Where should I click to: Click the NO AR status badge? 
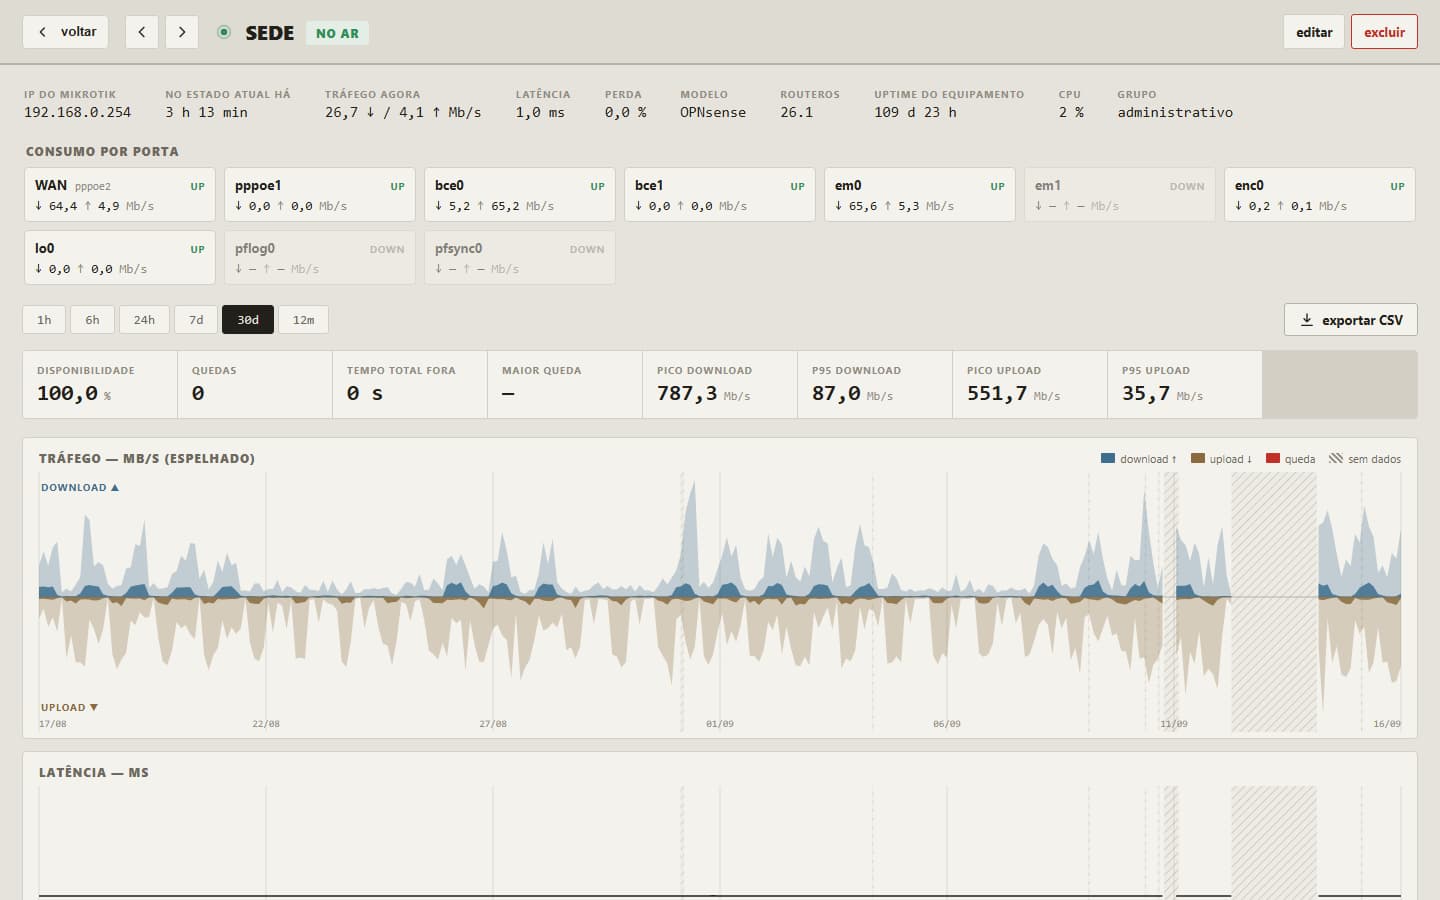point(337,33)
